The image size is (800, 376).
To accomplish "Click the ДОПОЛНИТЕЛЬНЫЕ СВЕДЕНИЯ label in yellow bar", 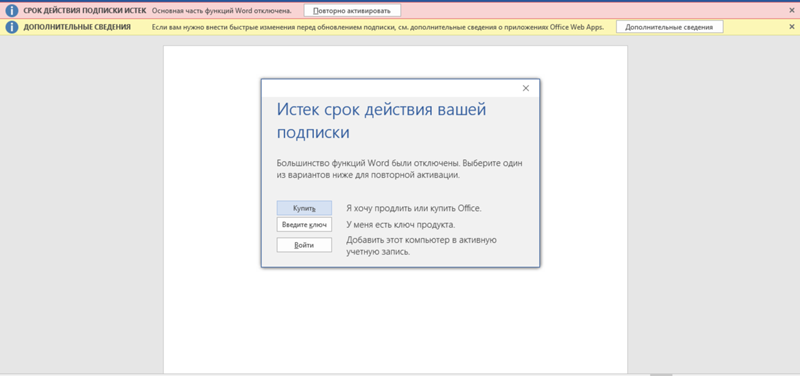I will pos(77,27).
